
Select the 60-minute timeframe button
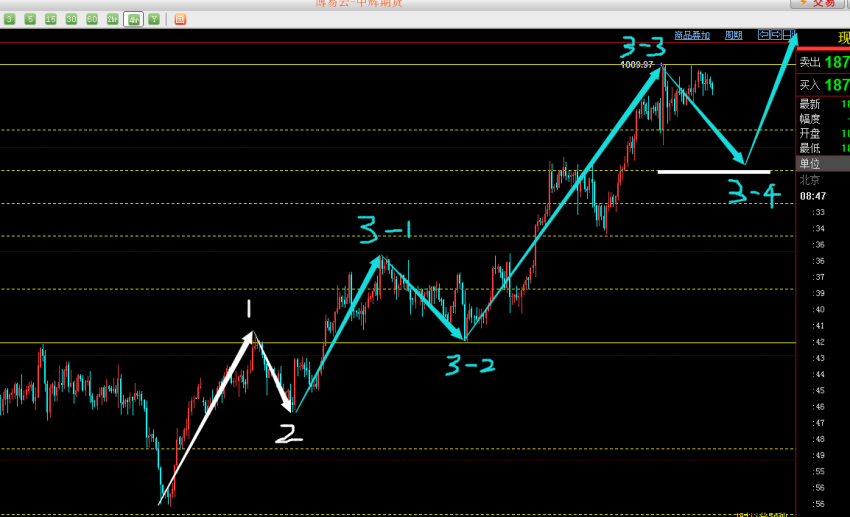[x=92, y=19]
